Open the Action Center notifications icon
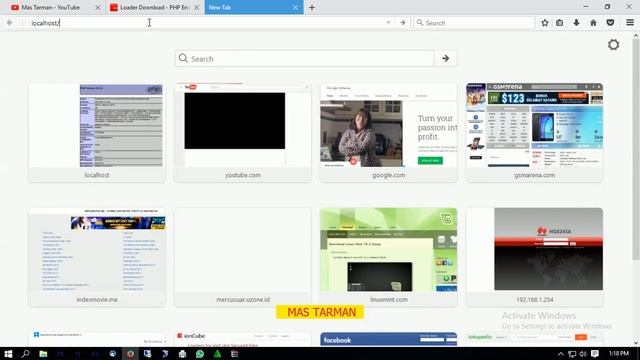640x360 pixels. pos(595,354)
